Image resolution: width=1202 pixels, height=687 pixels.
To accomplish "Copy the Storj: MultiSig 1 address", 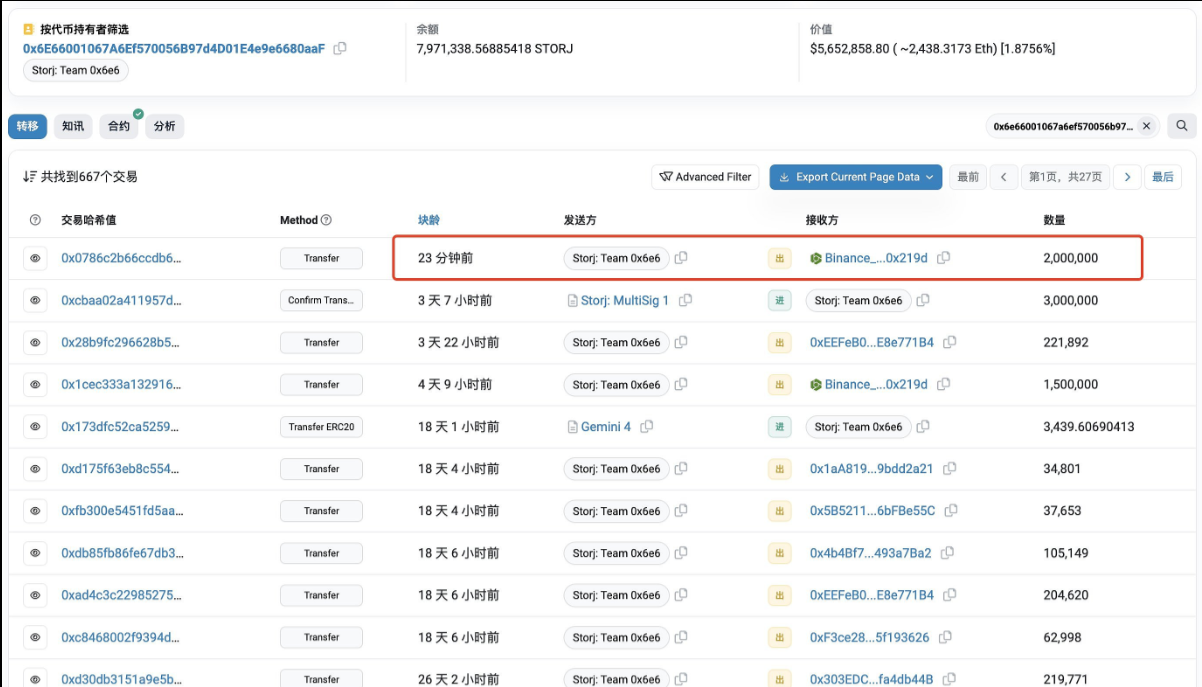I will [x=685, y=300].
